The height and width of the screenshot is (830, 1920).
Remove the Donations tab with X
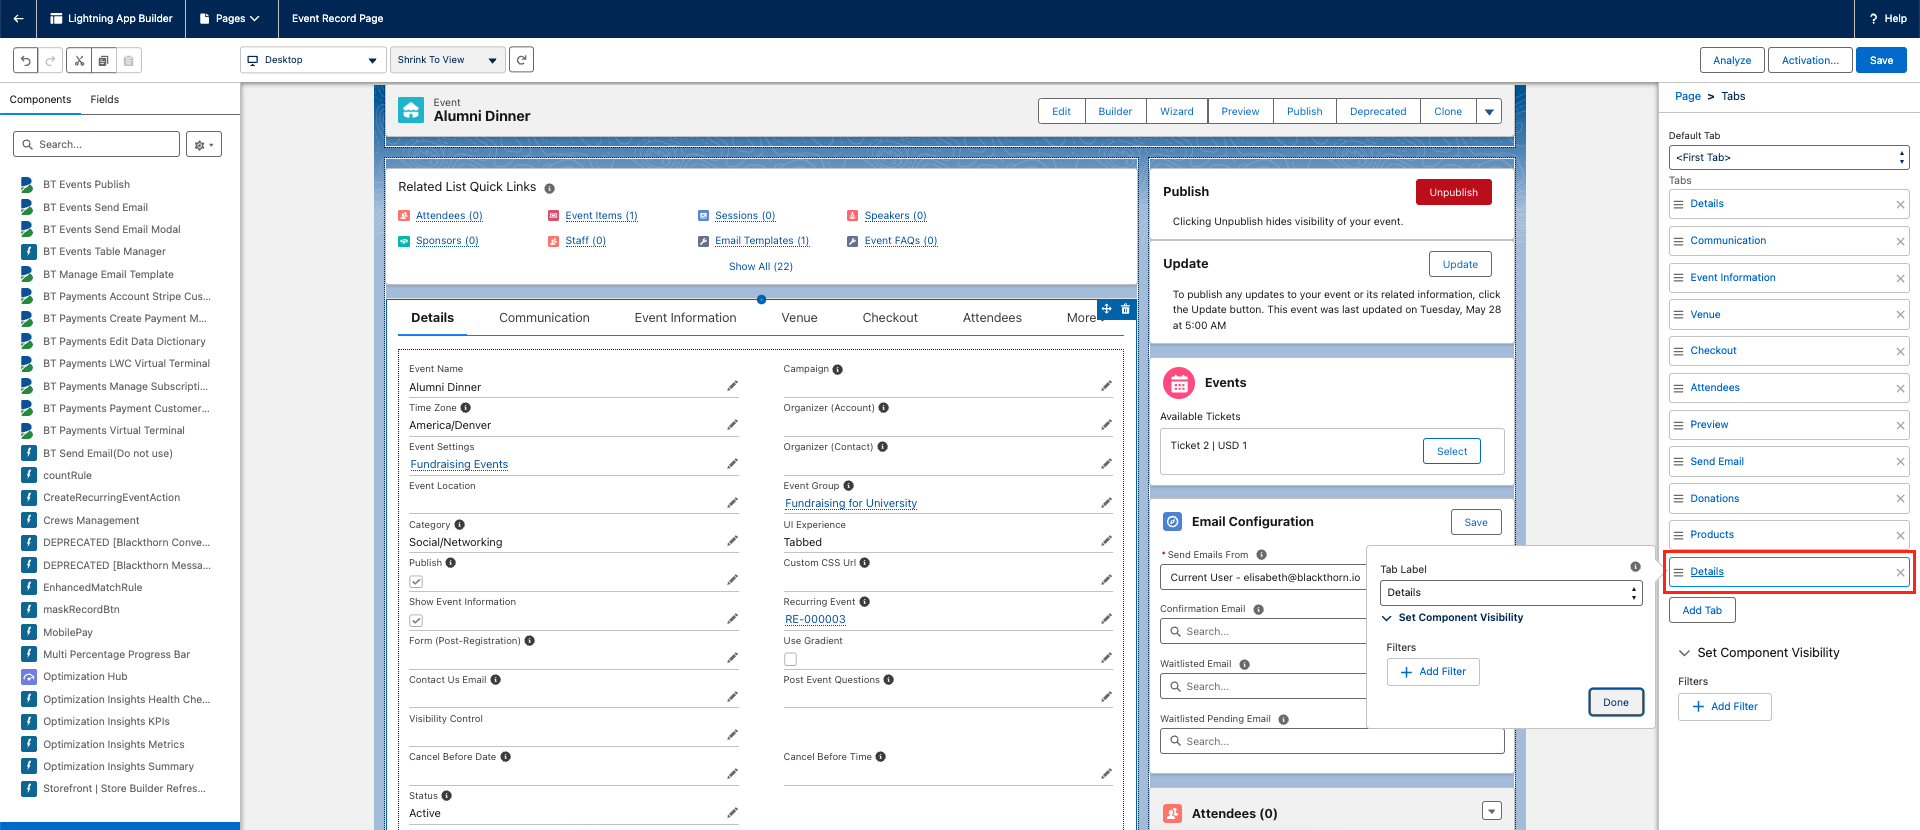[1900, 499]
